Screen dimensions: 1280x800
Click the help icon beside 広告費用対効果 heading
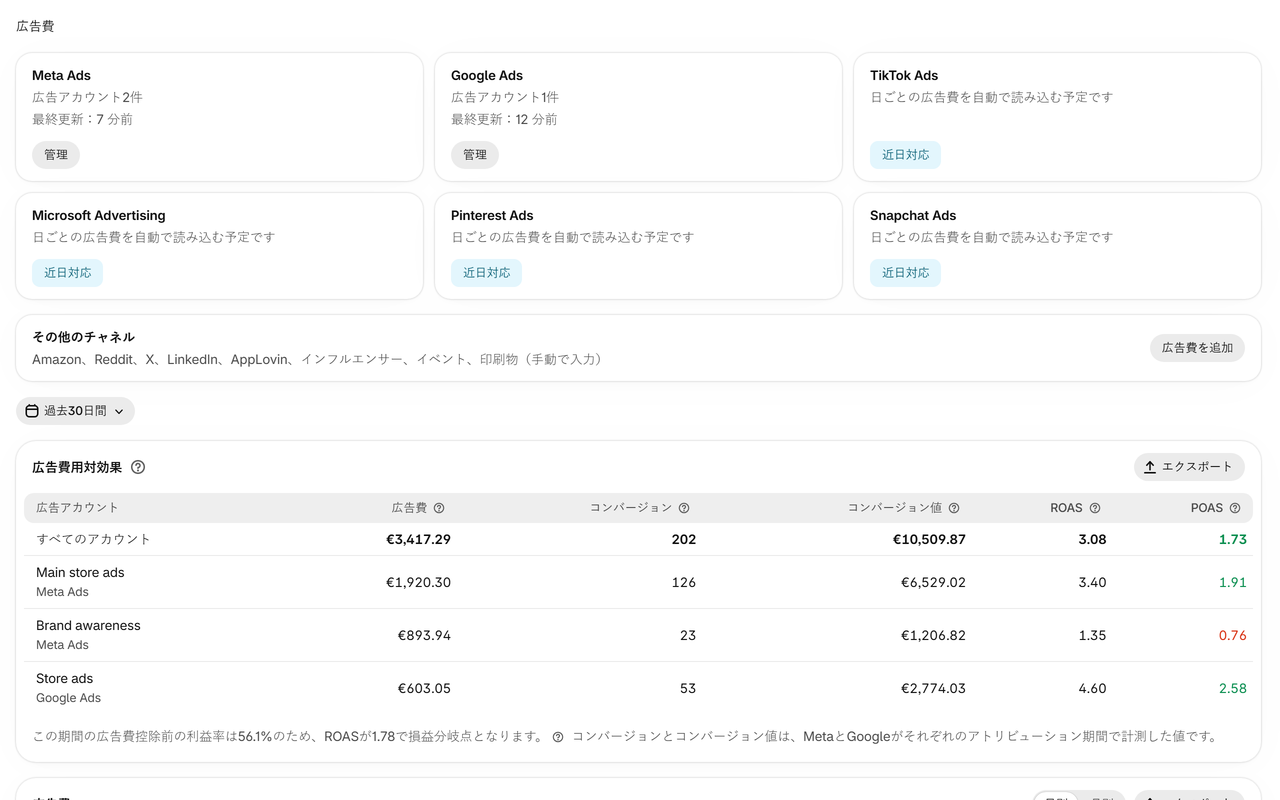point(138,467)
